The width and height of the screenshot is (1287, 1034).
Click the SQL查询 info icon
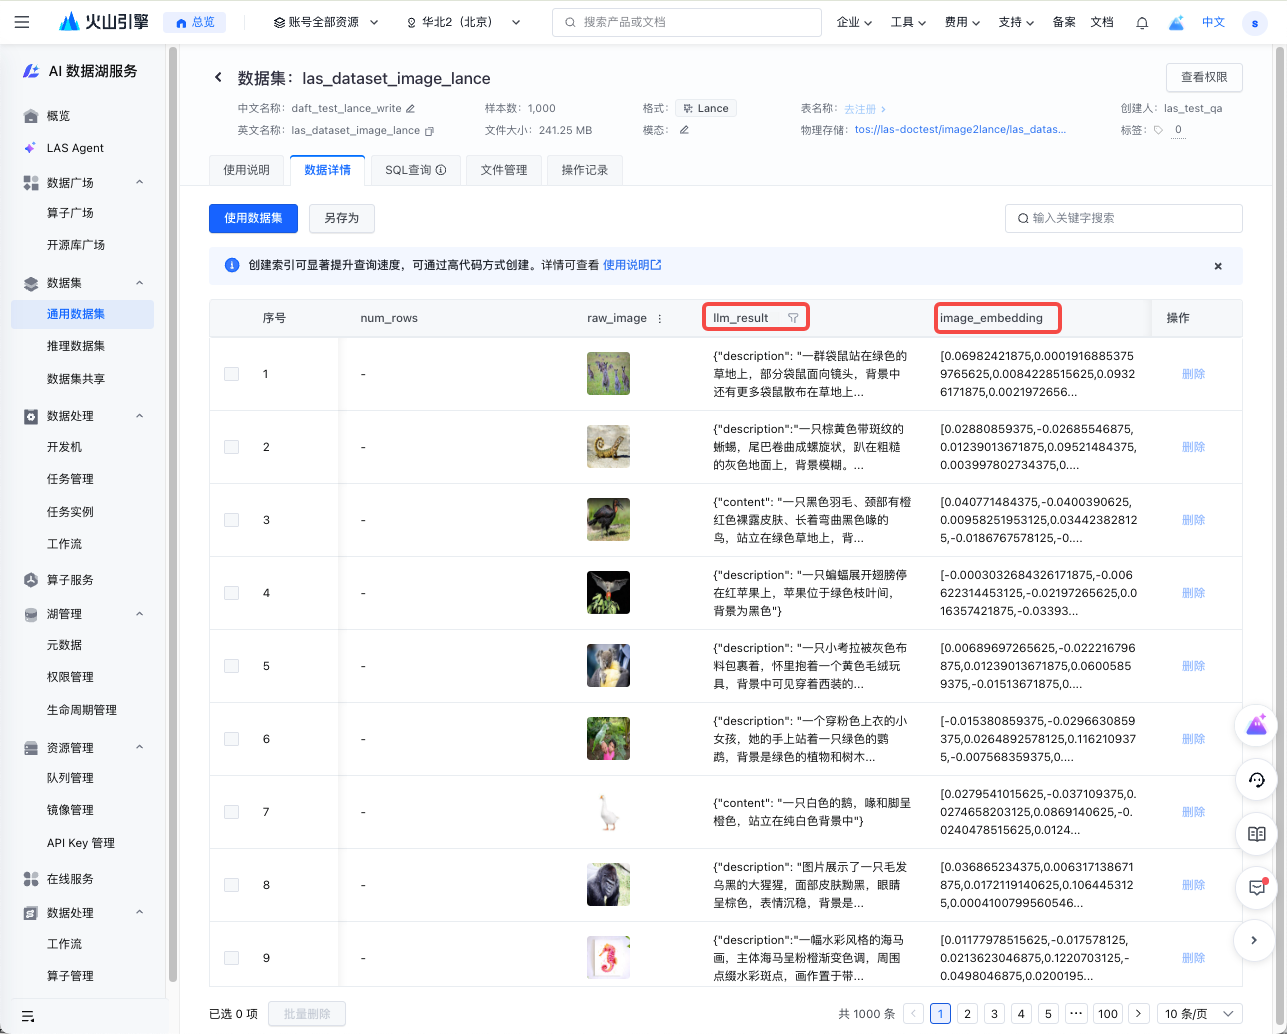[x=441, y=170]
